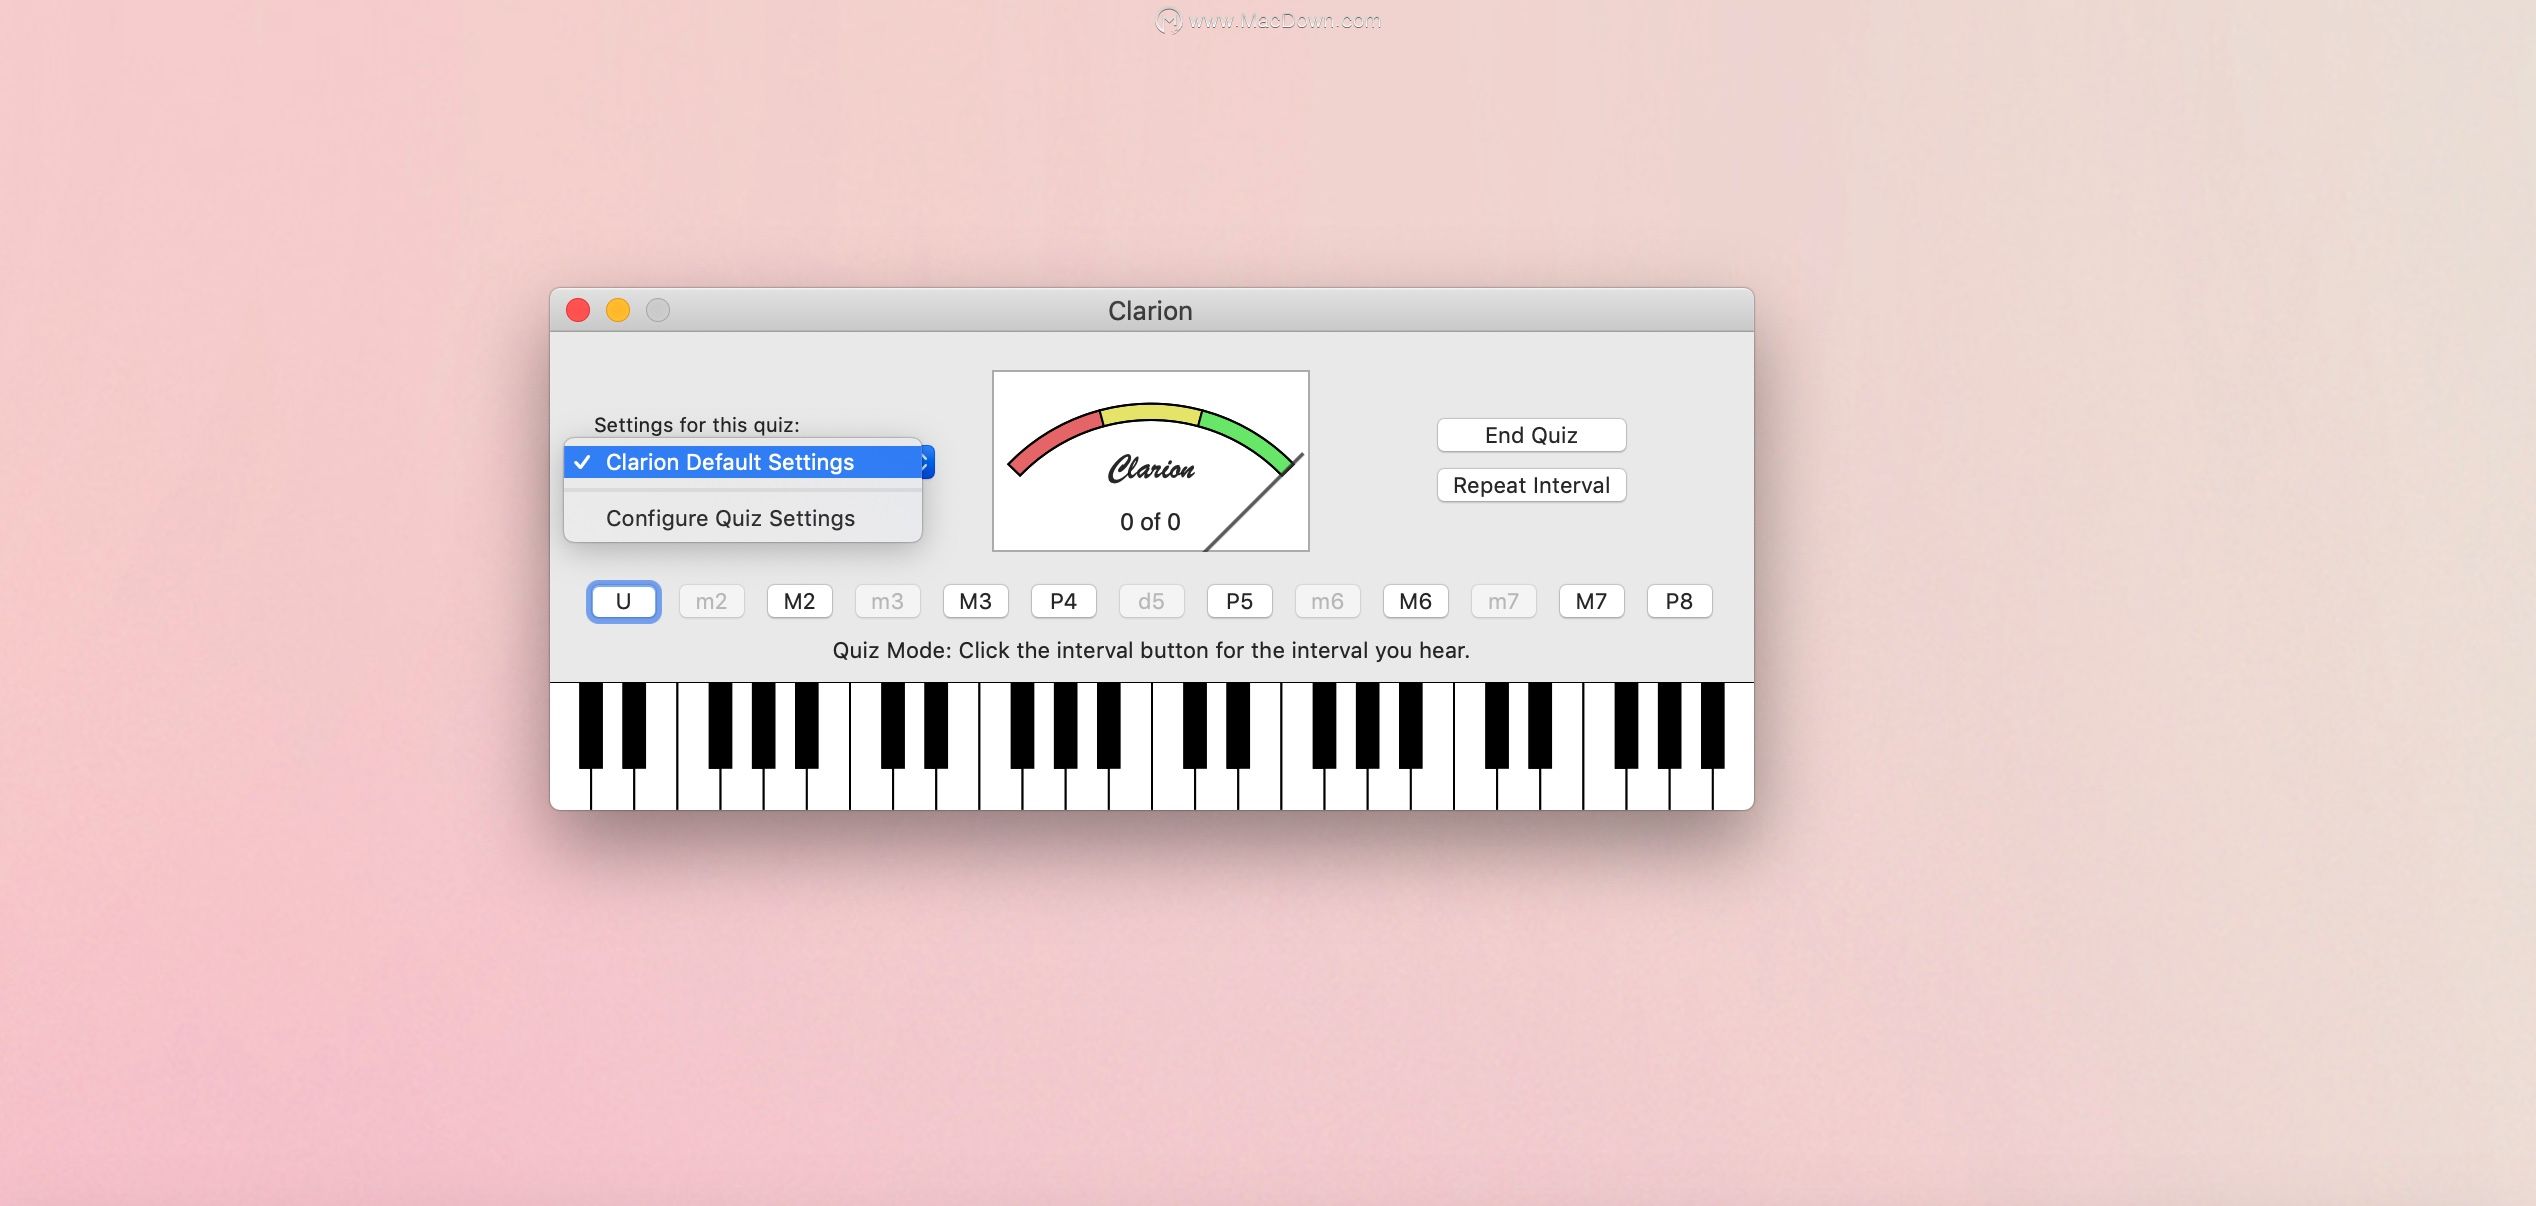This screenshot has height=1206, width=2536.
Task: Answer with the P8 octave button
Action: 1679,601
